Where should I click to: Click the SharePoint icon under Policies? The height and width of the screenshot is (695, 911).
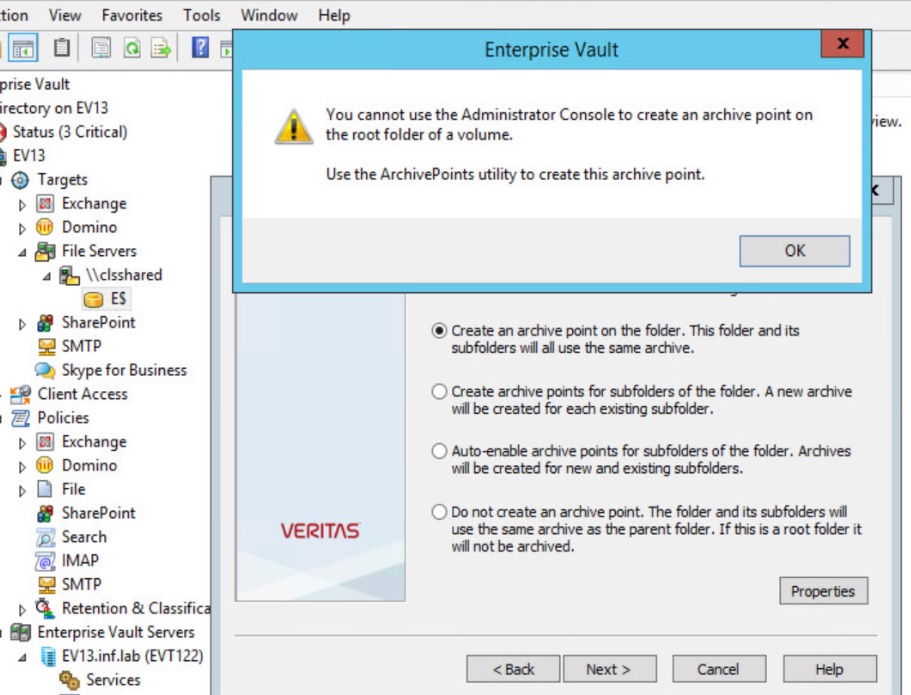pos(45,513)
